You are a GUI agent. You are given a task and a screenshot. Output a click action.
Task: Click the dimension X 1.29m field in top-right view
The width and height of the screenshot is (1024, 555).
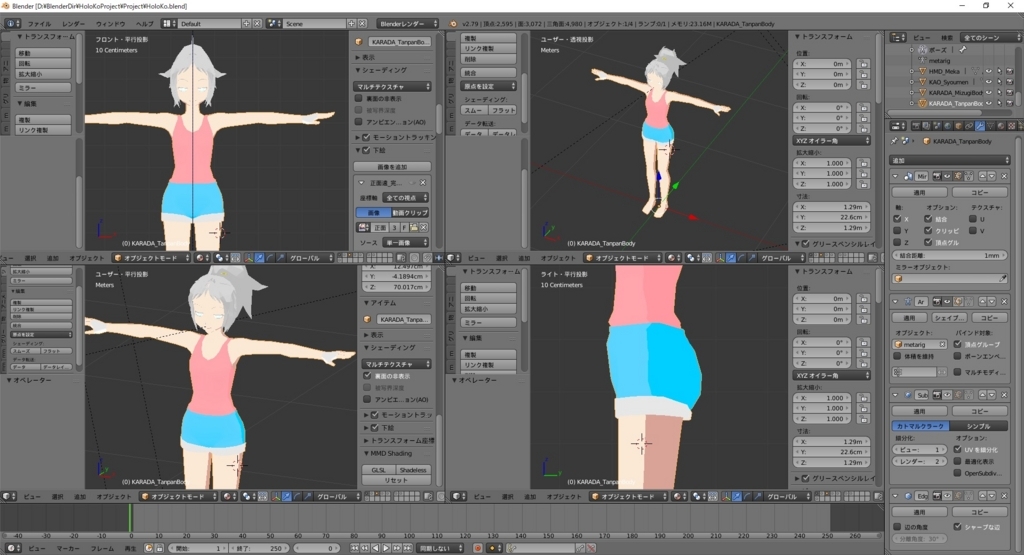[x=832, y=207]
